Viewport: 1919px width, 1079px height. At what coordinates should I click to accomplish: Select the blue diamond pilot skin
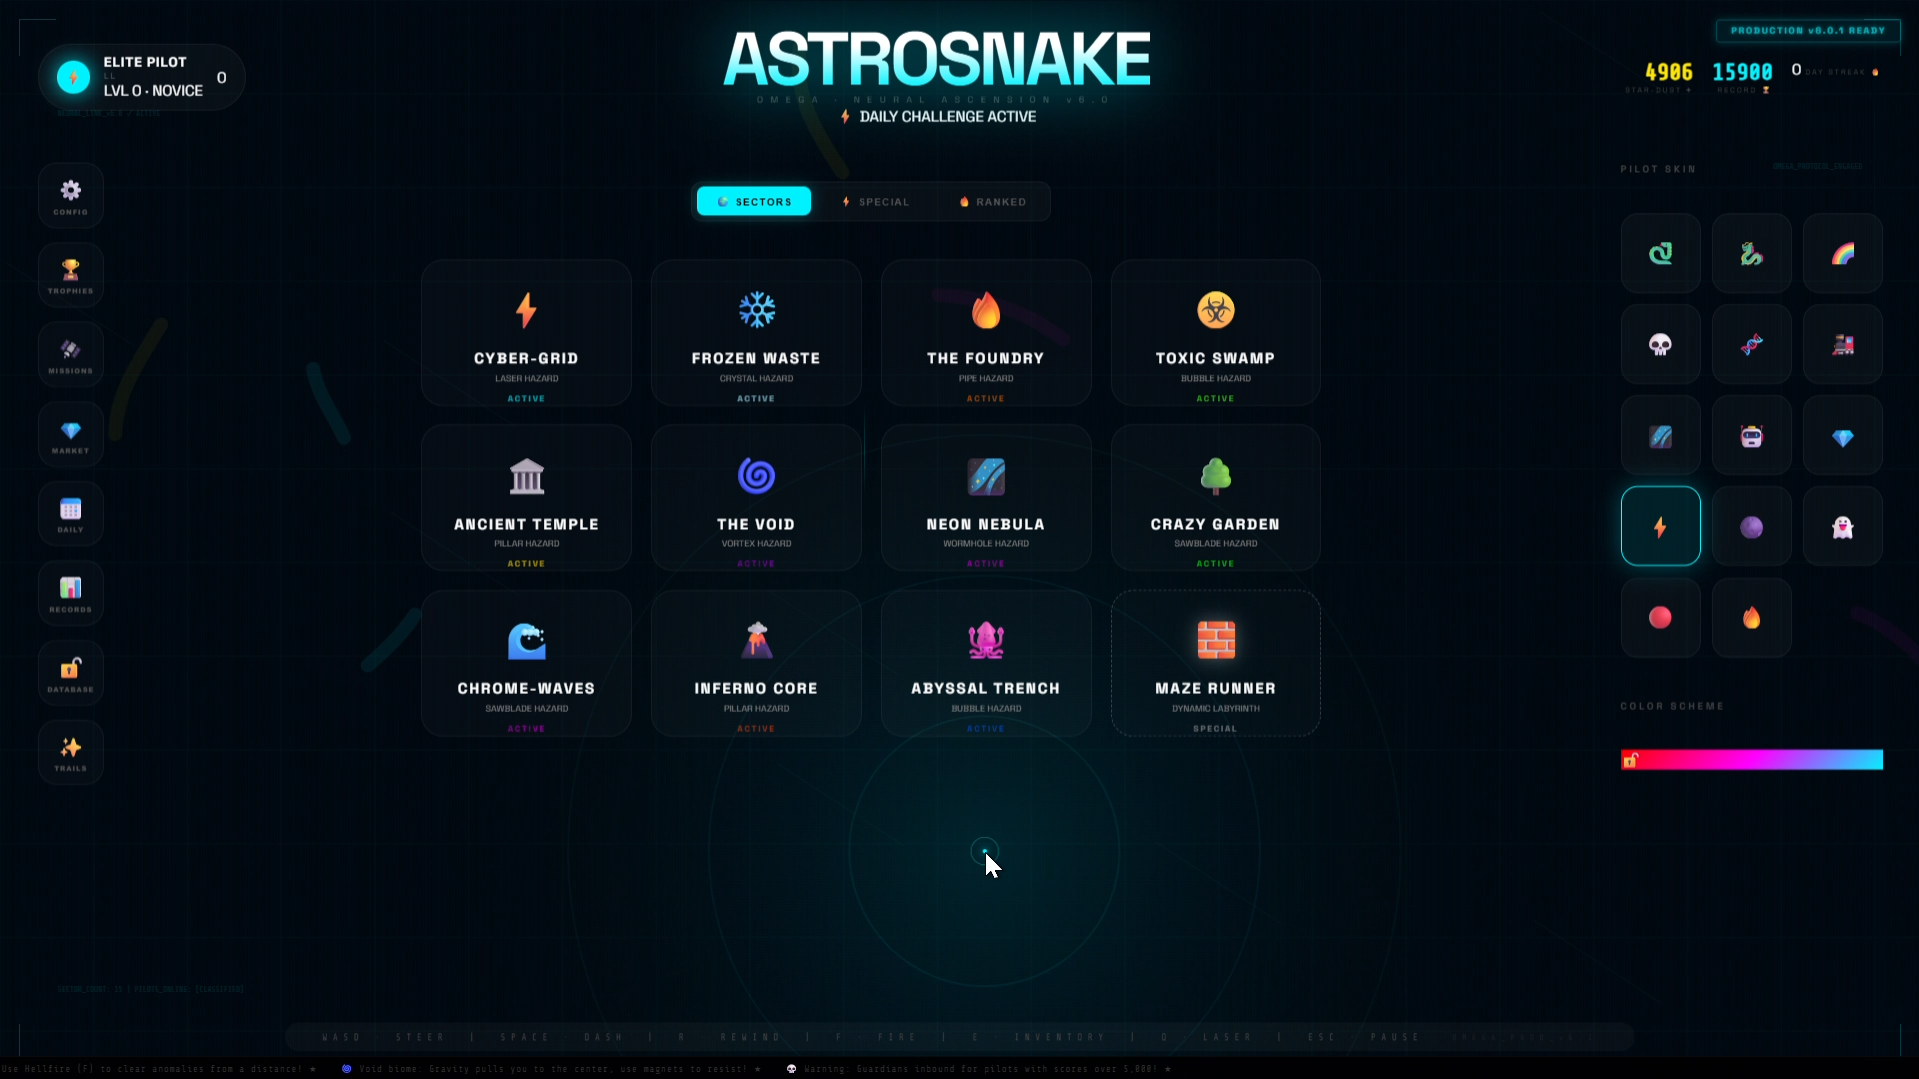(x=1842, y=436)
